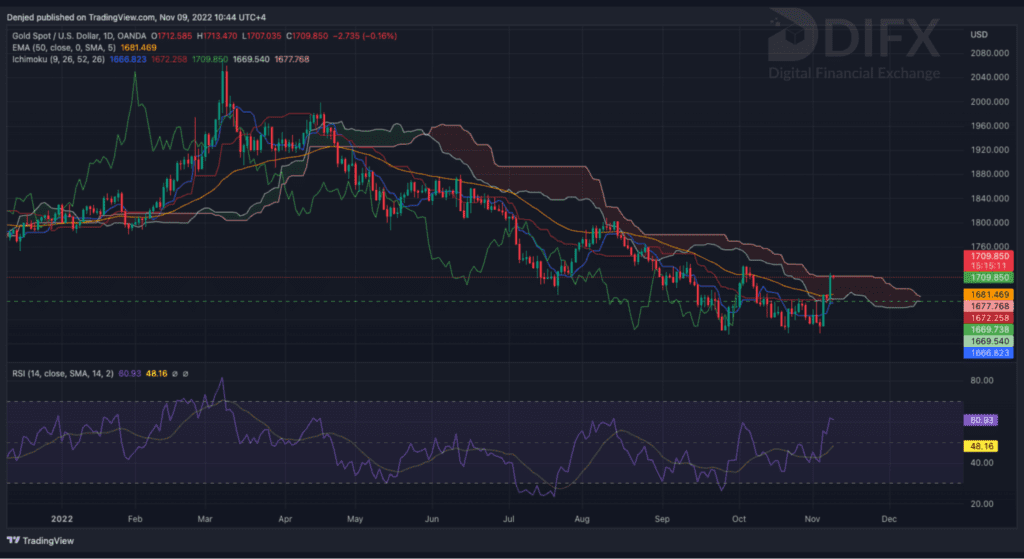Image resolution: width=1024 pixels, height=559 pixels.
Task: Click the DIFX logo watermark
Action: click(853, 41)
